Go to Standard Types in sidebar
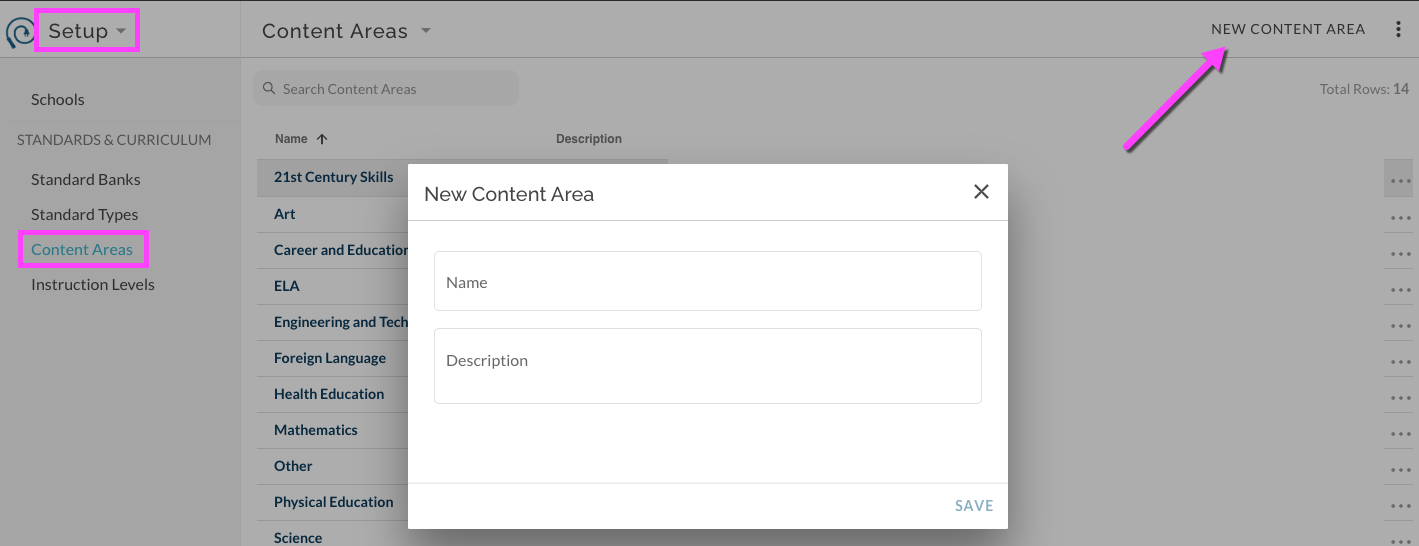This screenshot has width=1419, height=546. point(85,214)
